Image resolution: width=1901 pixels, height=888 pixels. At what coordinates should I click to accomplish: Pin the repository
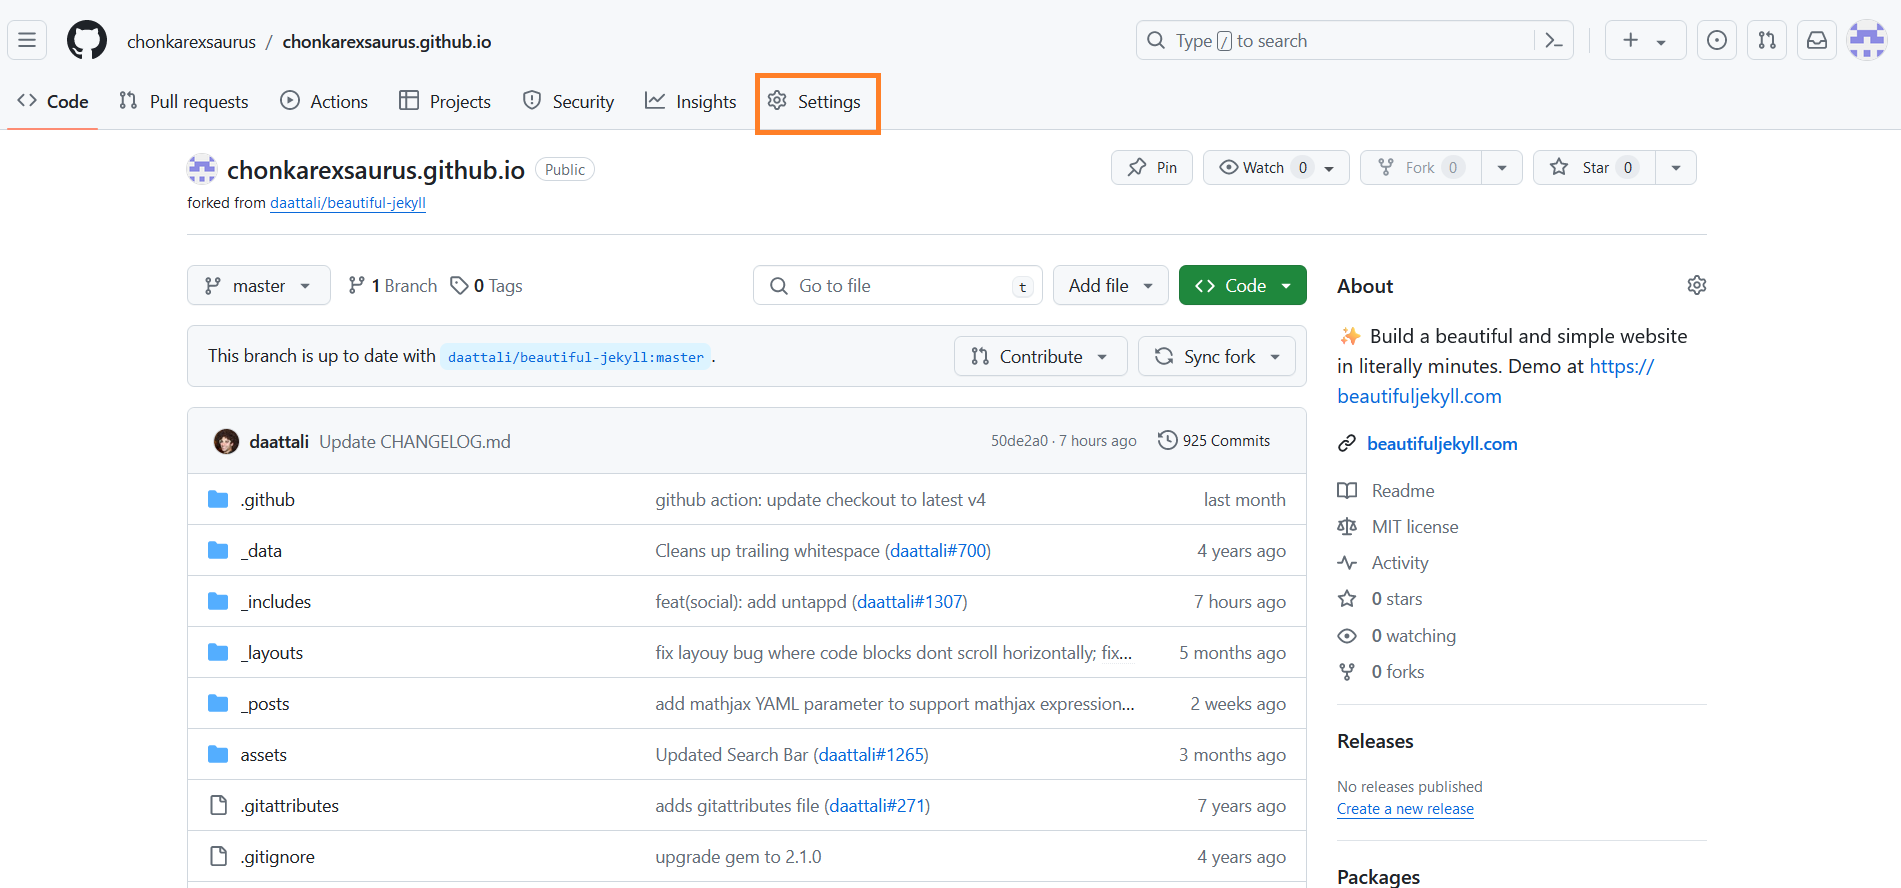click(x=1152, y=167)
